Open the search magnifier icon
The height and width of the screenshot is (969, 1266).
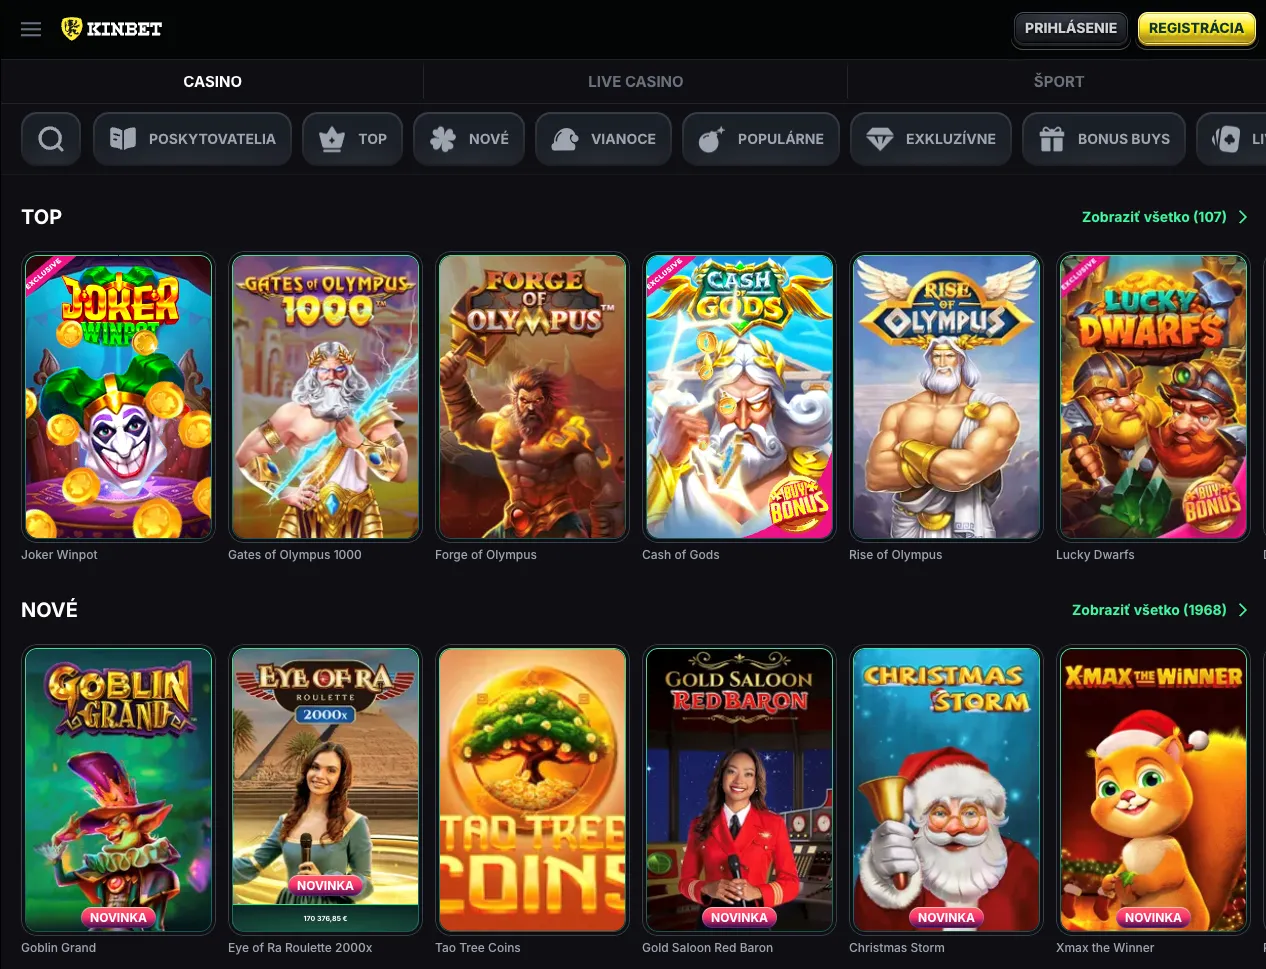point(51,139)
